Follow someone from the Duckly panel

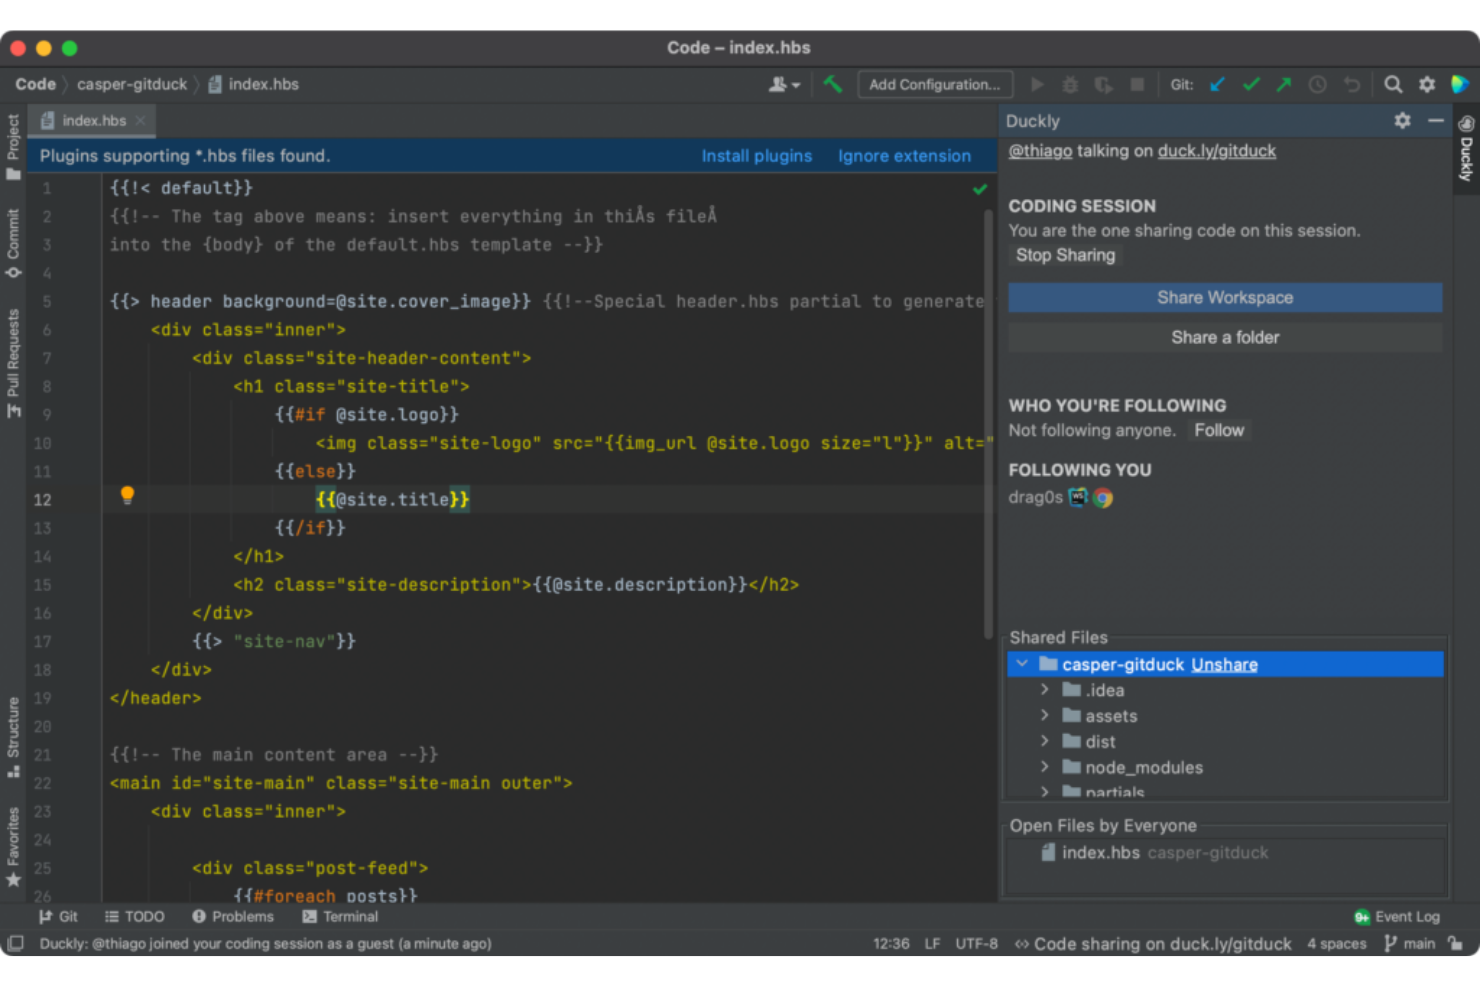point(1219,430)
